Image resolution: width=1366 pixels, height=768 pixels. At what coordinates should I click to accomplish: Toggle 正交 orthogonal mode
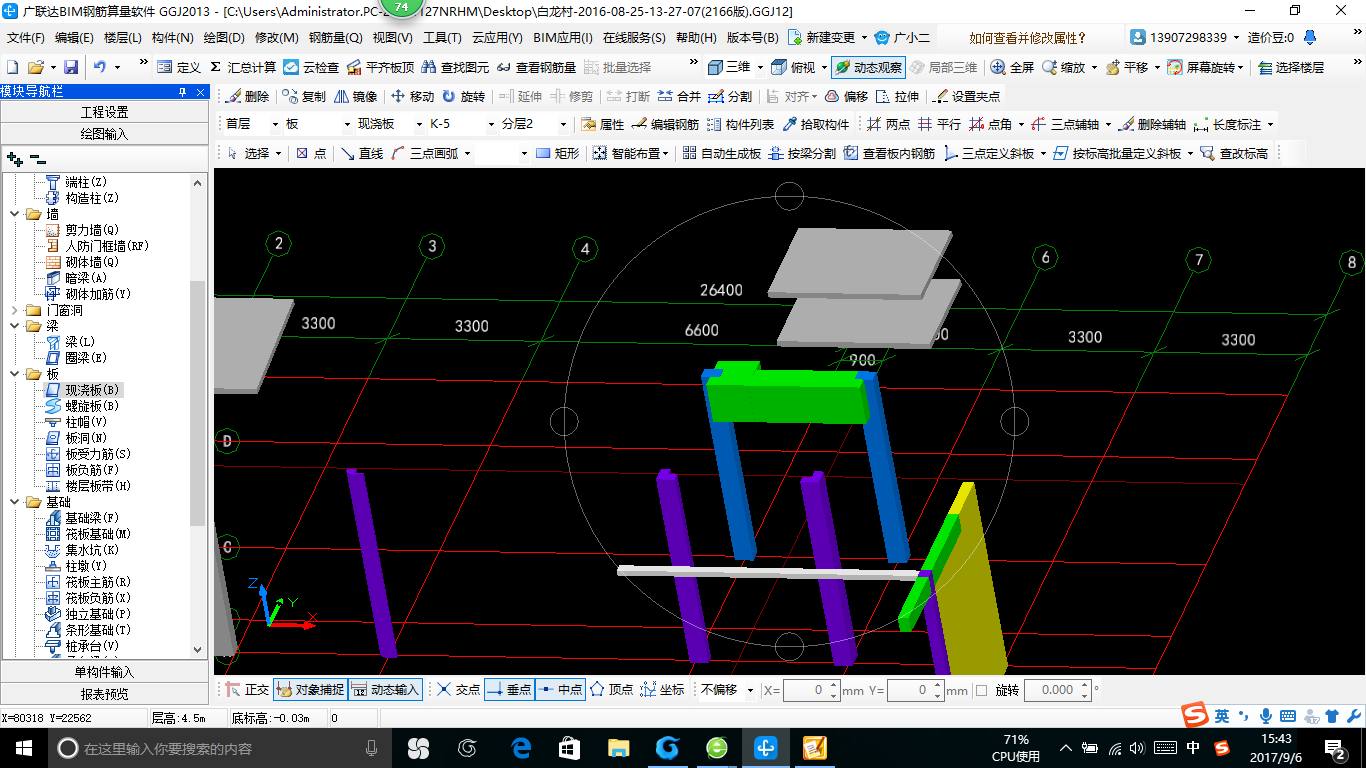247,689
